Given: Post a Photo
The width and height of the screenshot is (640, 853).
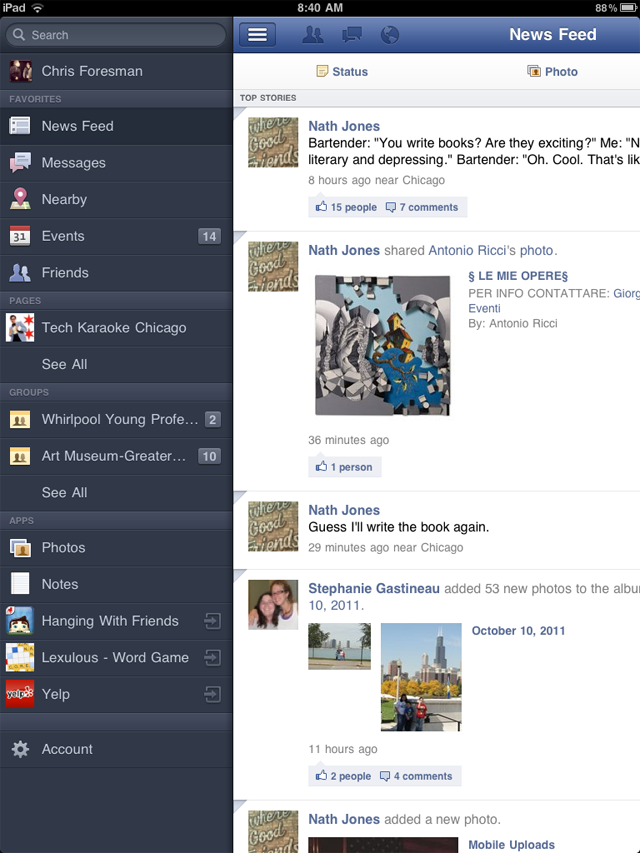Looking at the screenshot, I should coord(552,71).
